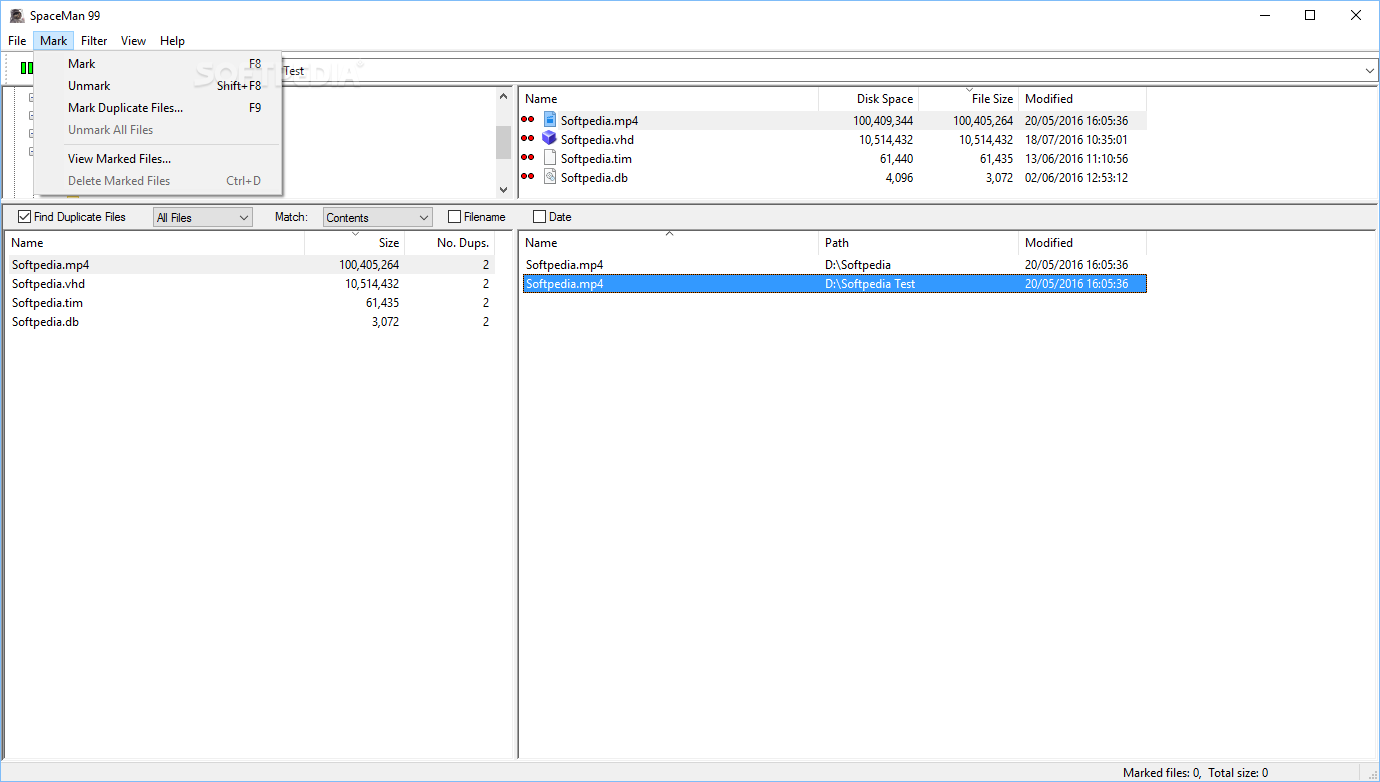This screenshot has width=1380, height=782.
Task: Click the 18/07/2016 10:35:01 modified date
Action: tap(1076, 140)
